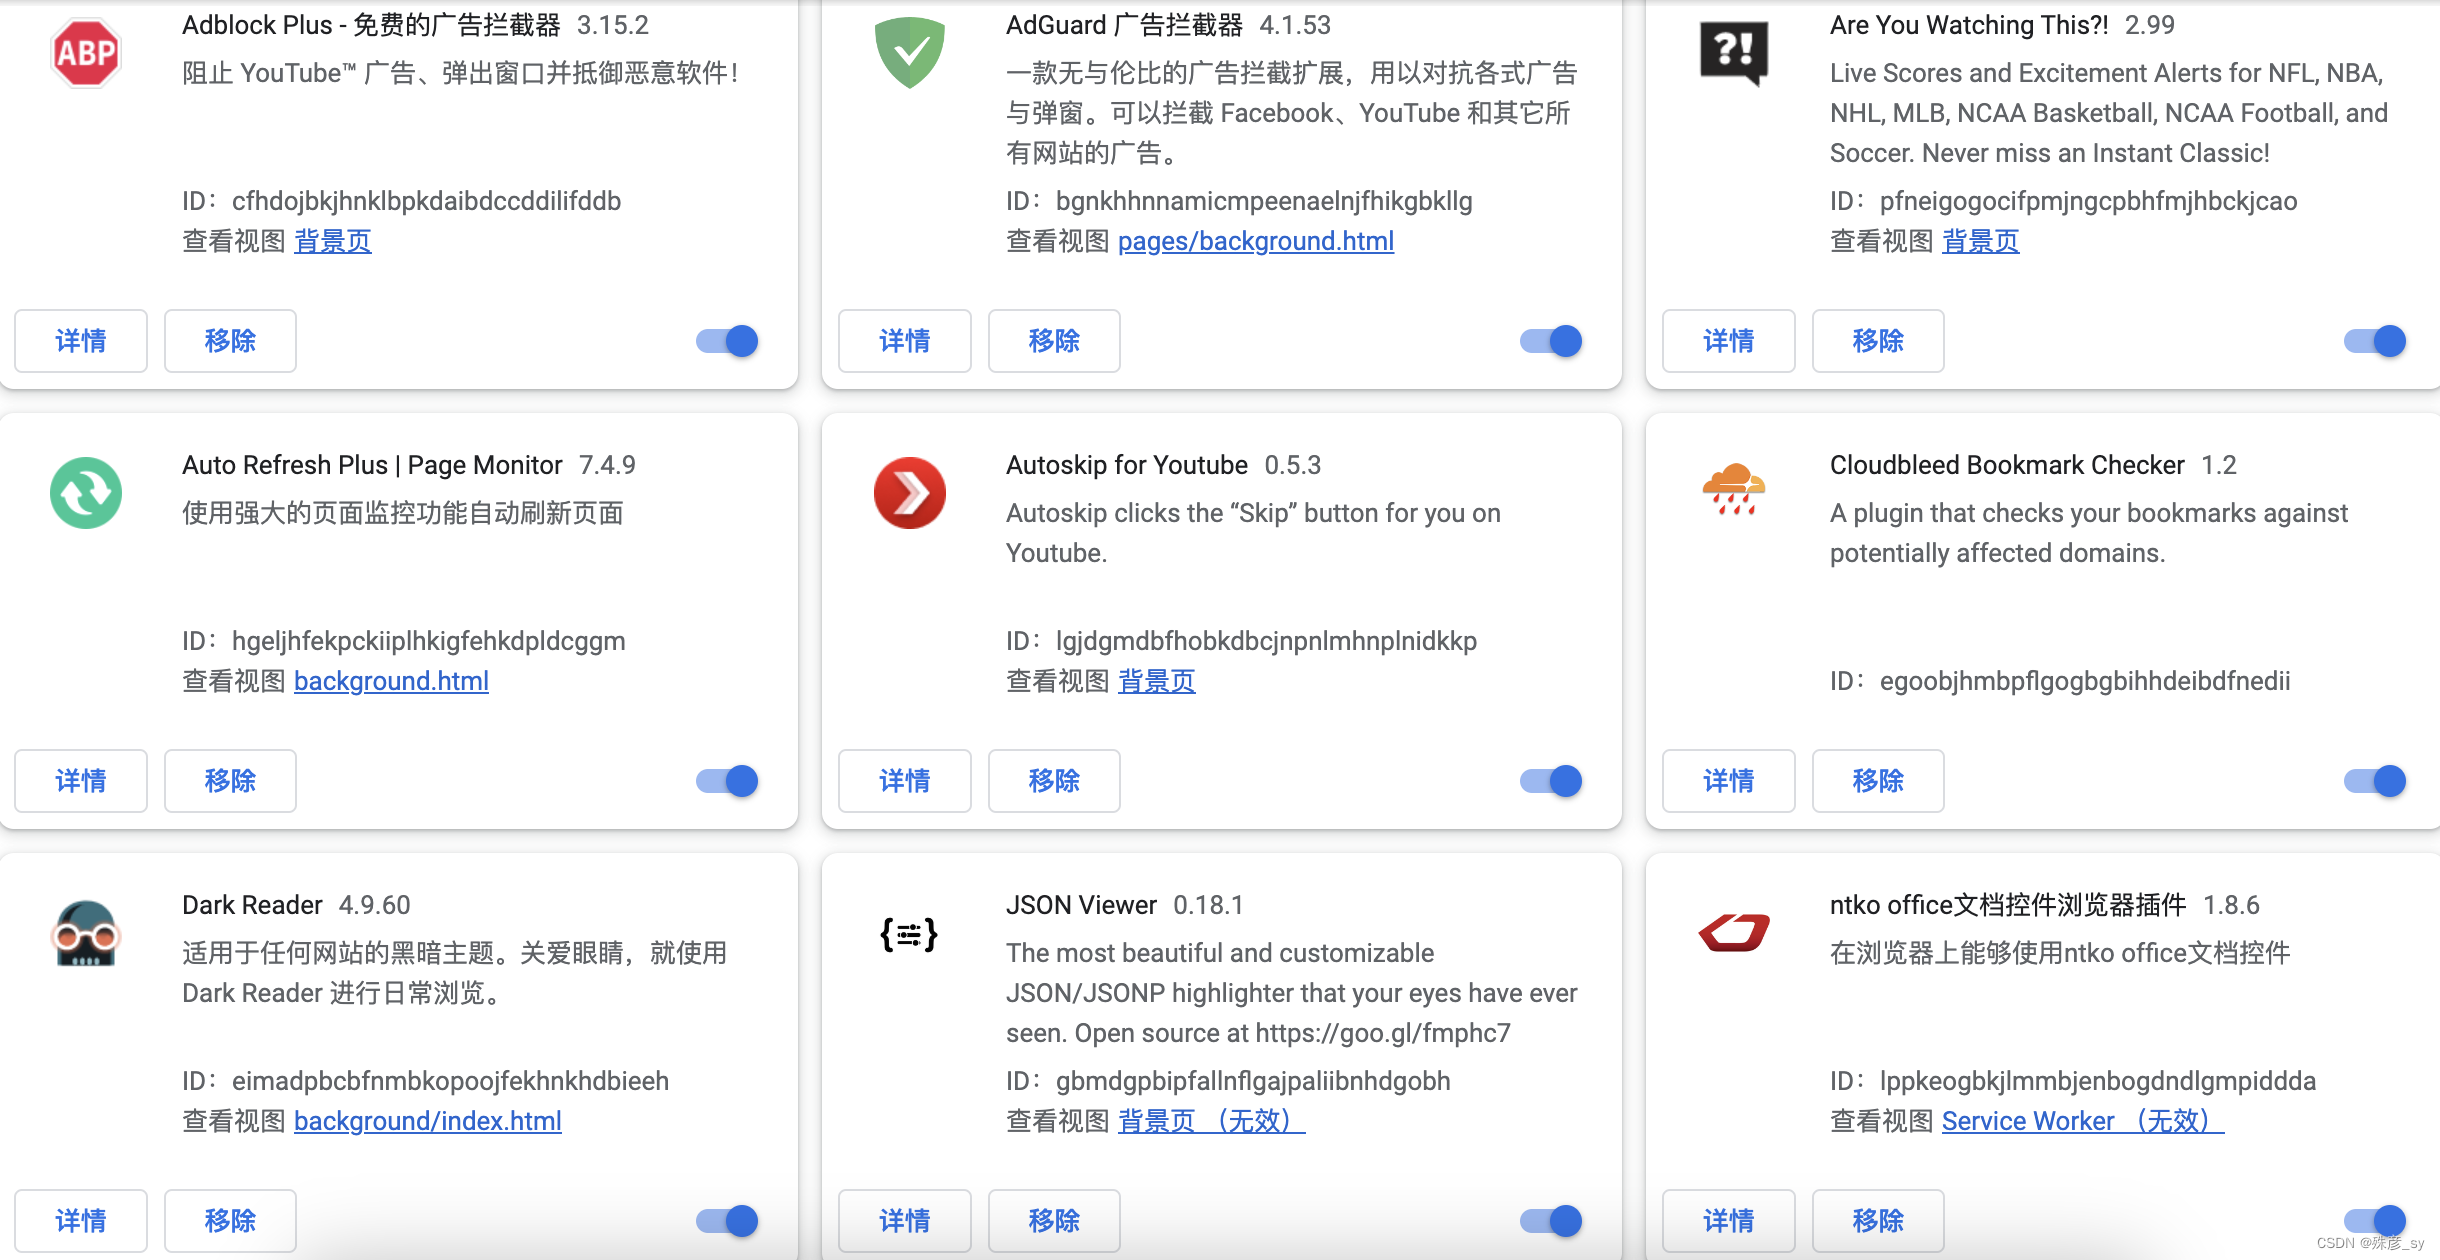Open AdGuard pages/background.html link
This screenshot has height=1260, width=2440.
tap(1255, 241)
